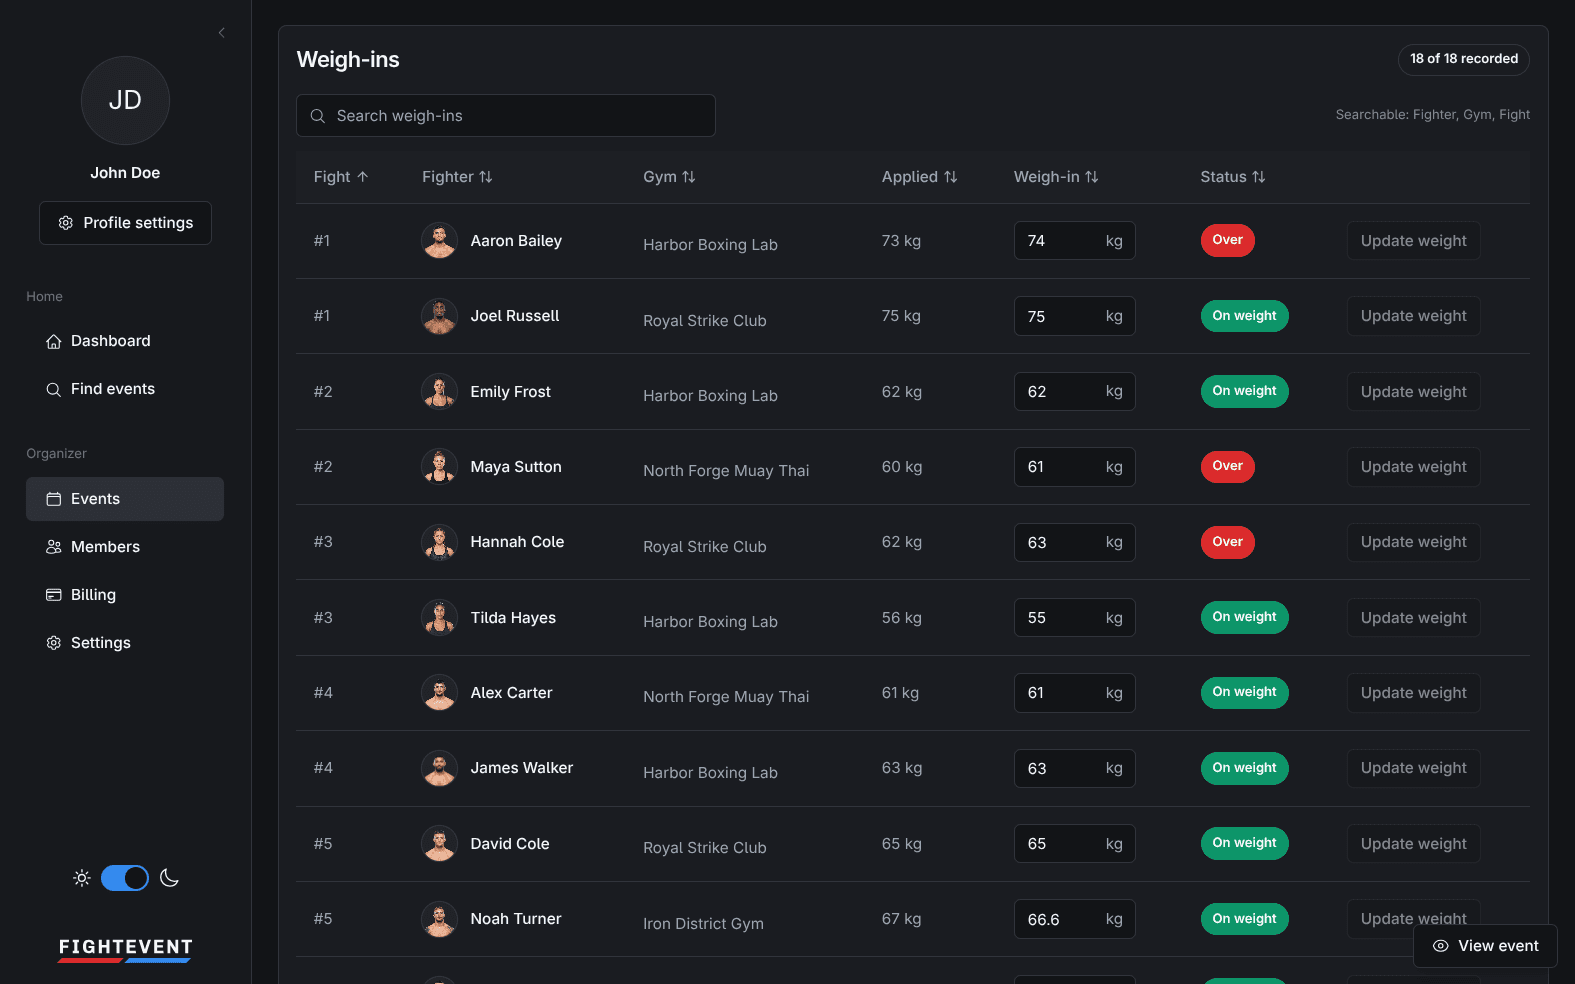Open the Members page

click(x=125, y=547)
